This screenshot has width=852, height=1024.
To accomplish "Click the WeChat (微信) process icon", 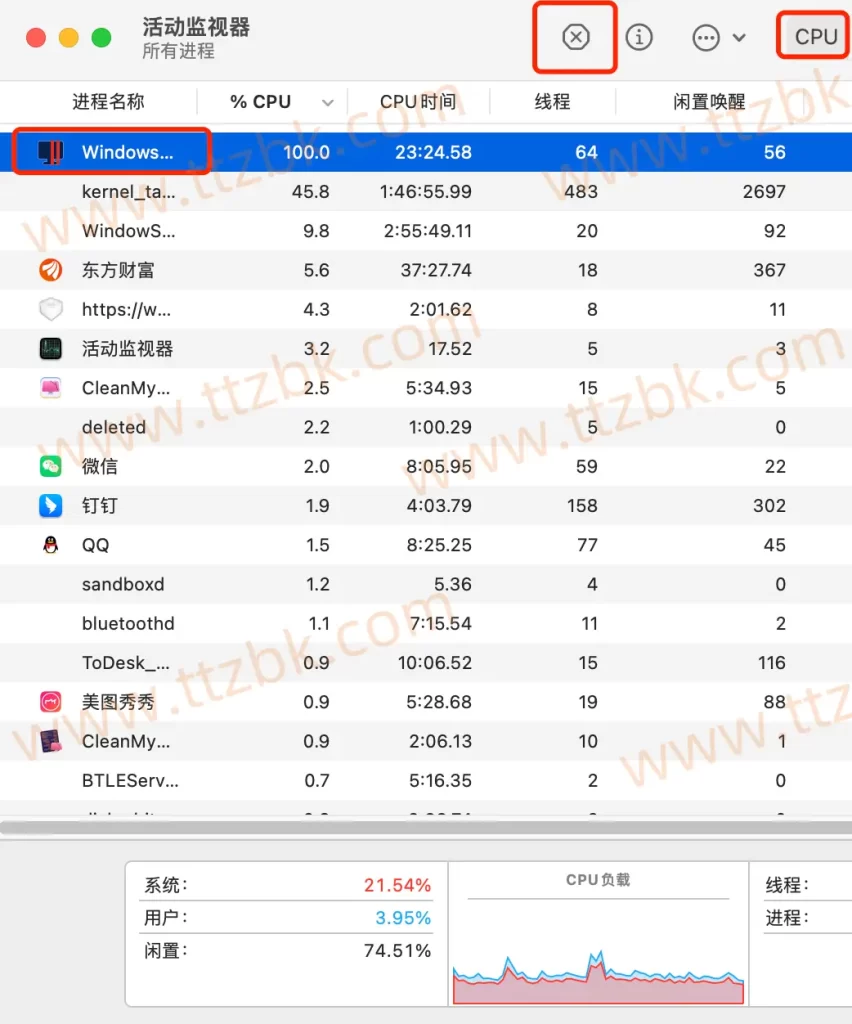I will (50, 466).
